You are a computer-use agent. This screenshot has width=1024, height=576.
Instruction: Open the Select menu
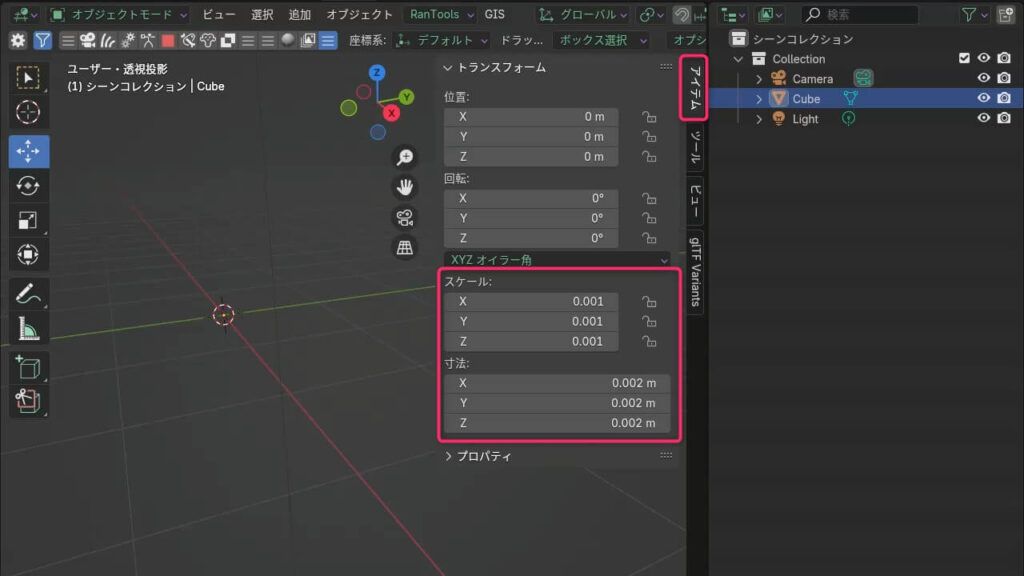263,14
